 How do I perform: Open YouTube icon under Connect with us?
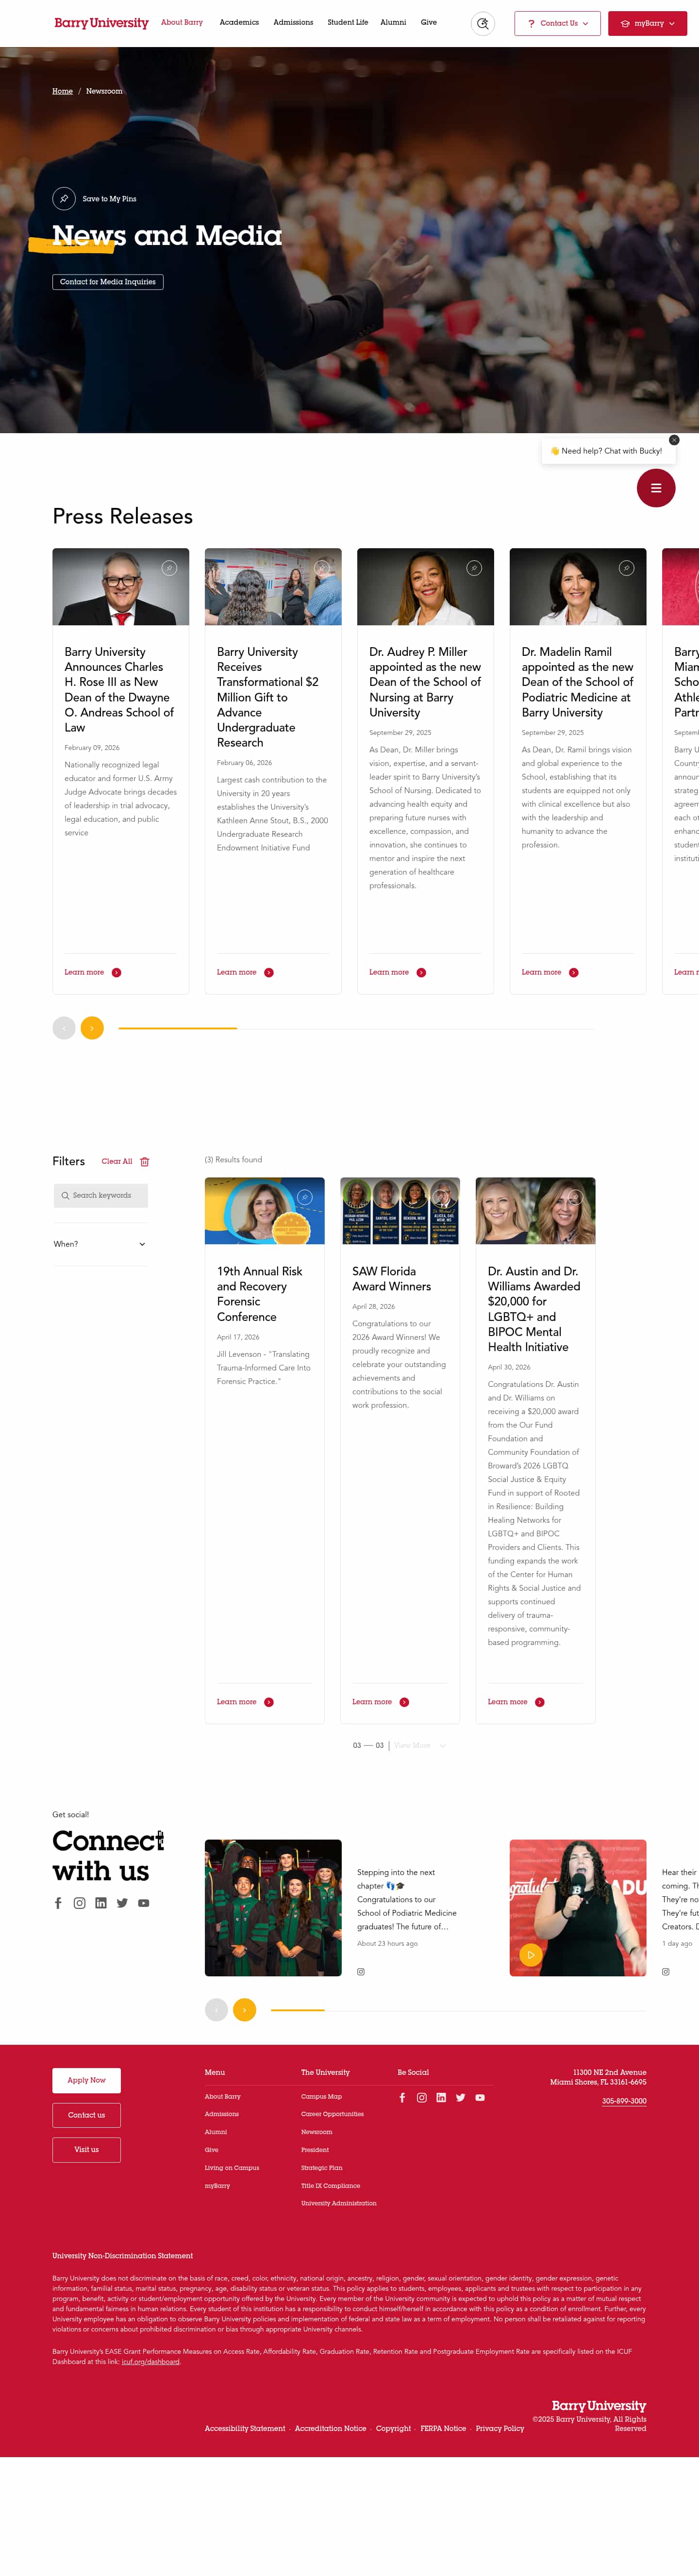click(x=144, y=1903)
